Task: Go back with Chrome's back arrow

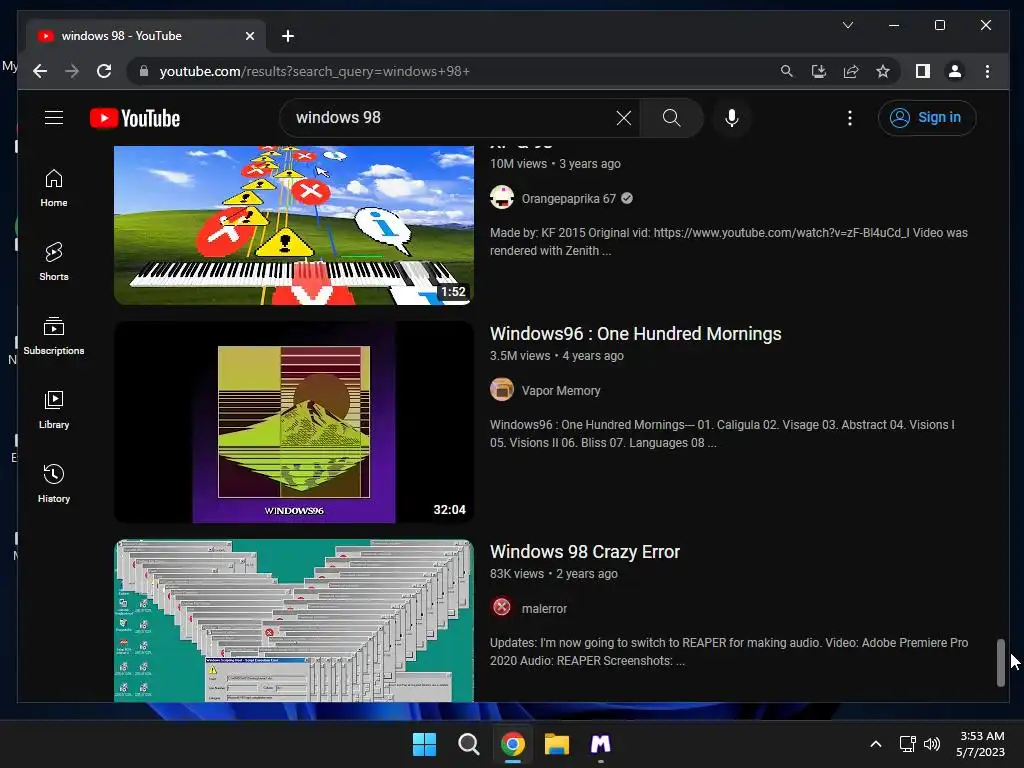Action: 40,71
